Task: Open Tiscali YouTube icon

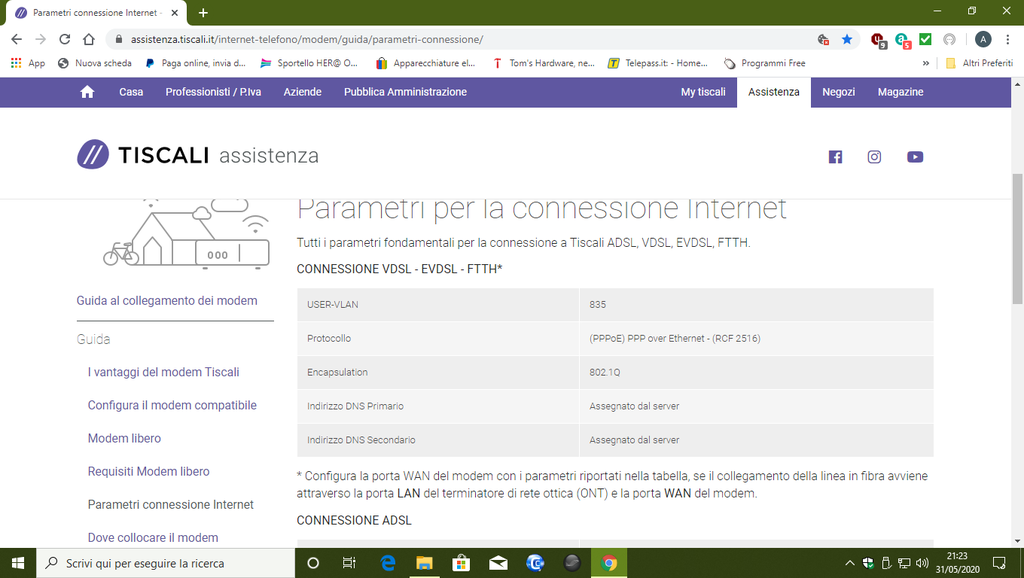Action: (915, 157)
